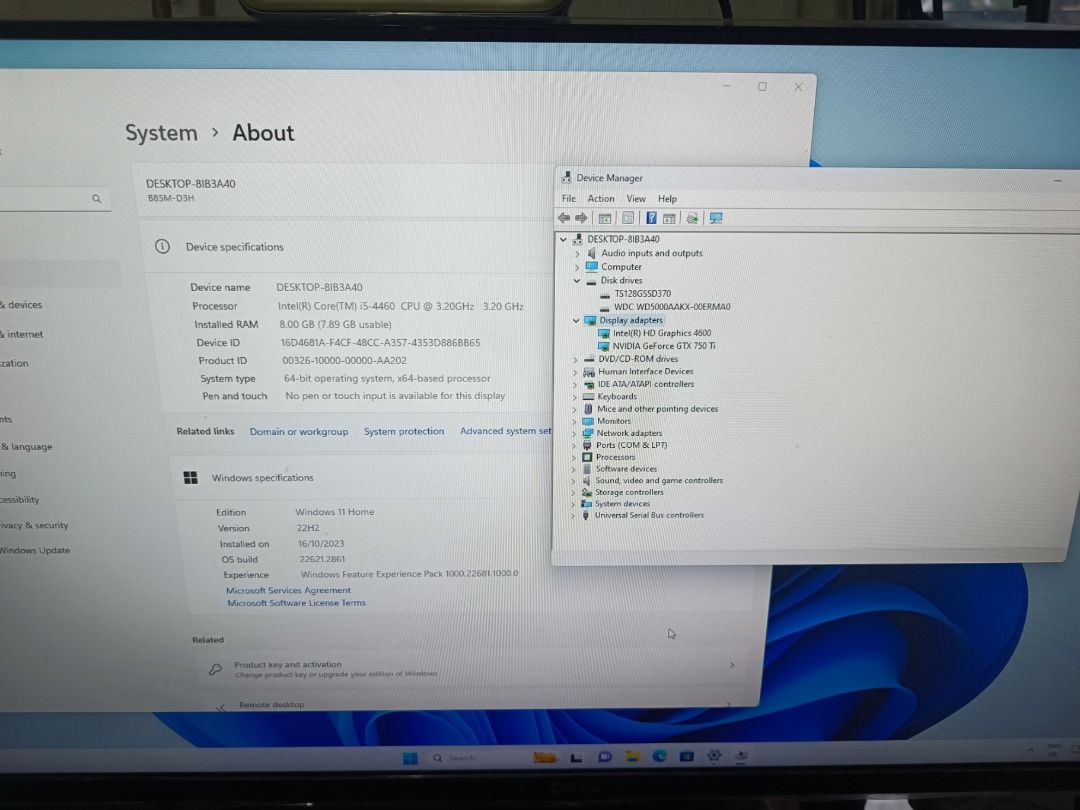The height and width of the screenshot is (810, 1080).
Task: Click the Update device driver toolbar icon
Action: [x=692, y=218]
